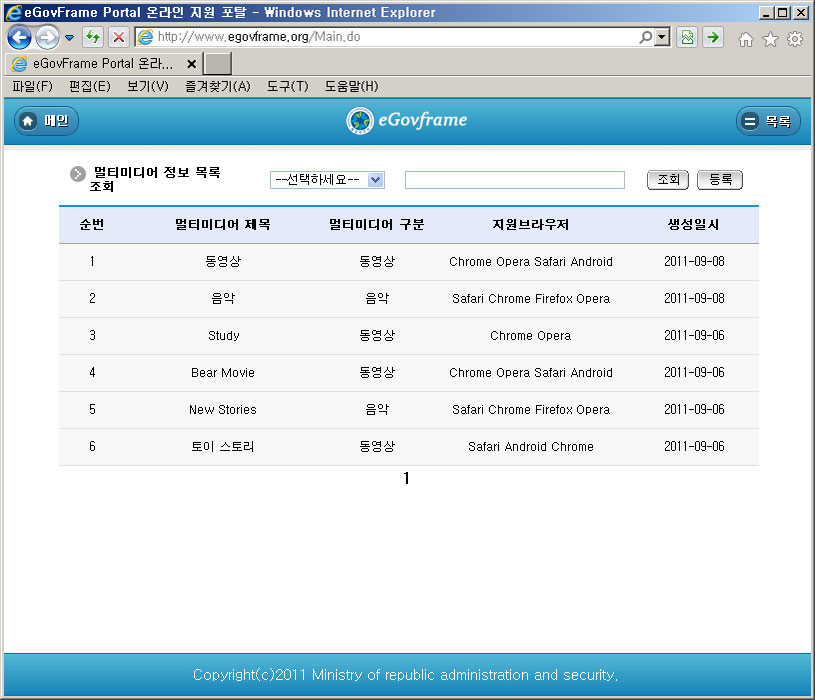
Task: Open the 파일(F) menu
Action: [x=32, y=87]
